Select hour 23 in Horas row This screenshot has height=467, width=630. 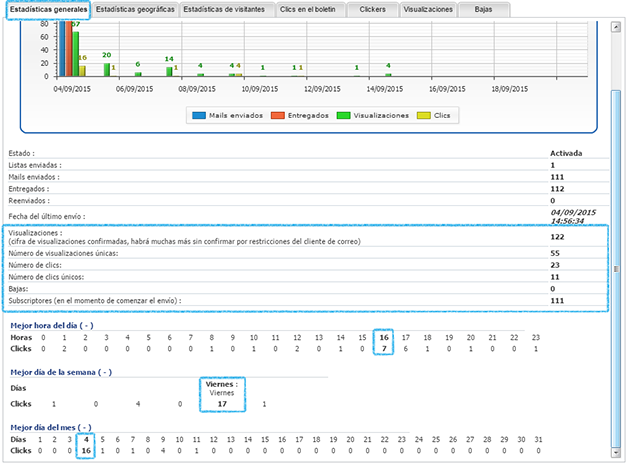pos(536,338)
